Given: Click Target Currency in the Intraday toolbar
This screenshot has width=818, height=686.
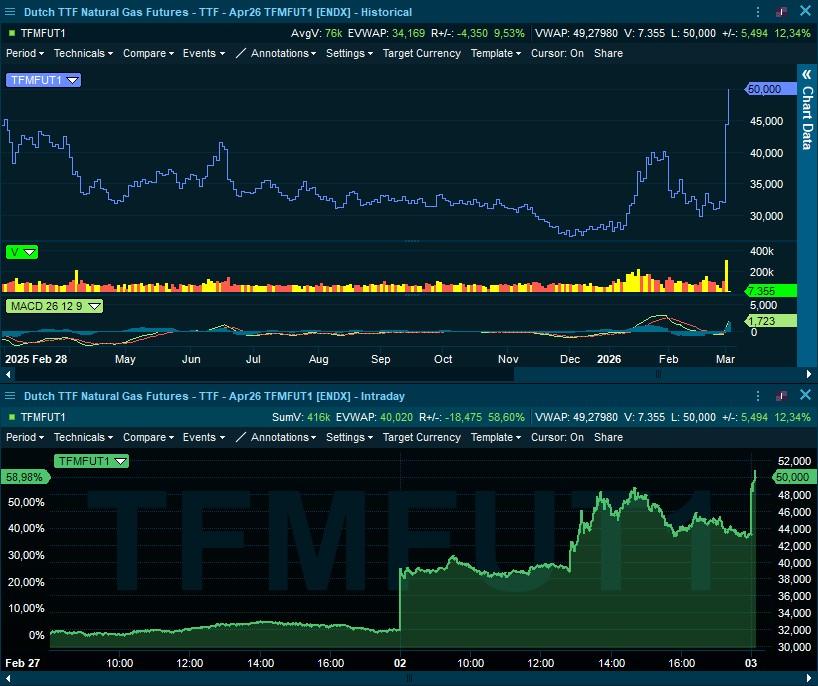Looking at the screenshot, I should (421, 437).
